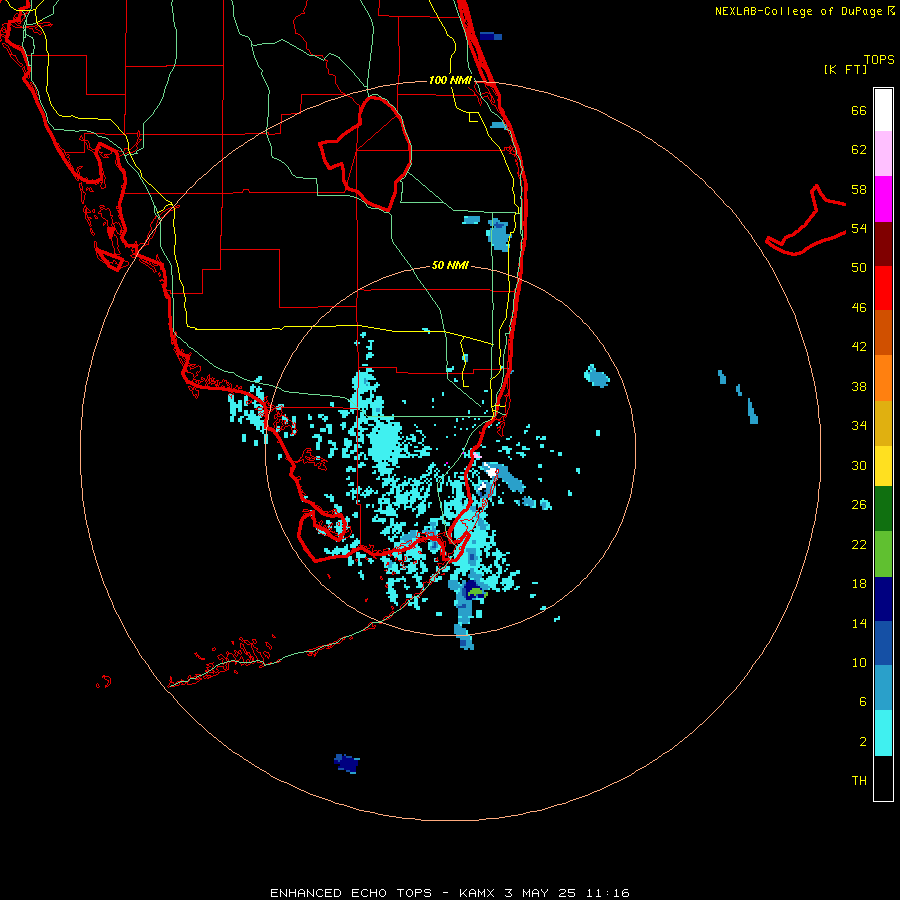The height and width of the screenshot is (900, 900).
Task: Click the Lake Okeechobee outline
Action: (x=366, y=154)
